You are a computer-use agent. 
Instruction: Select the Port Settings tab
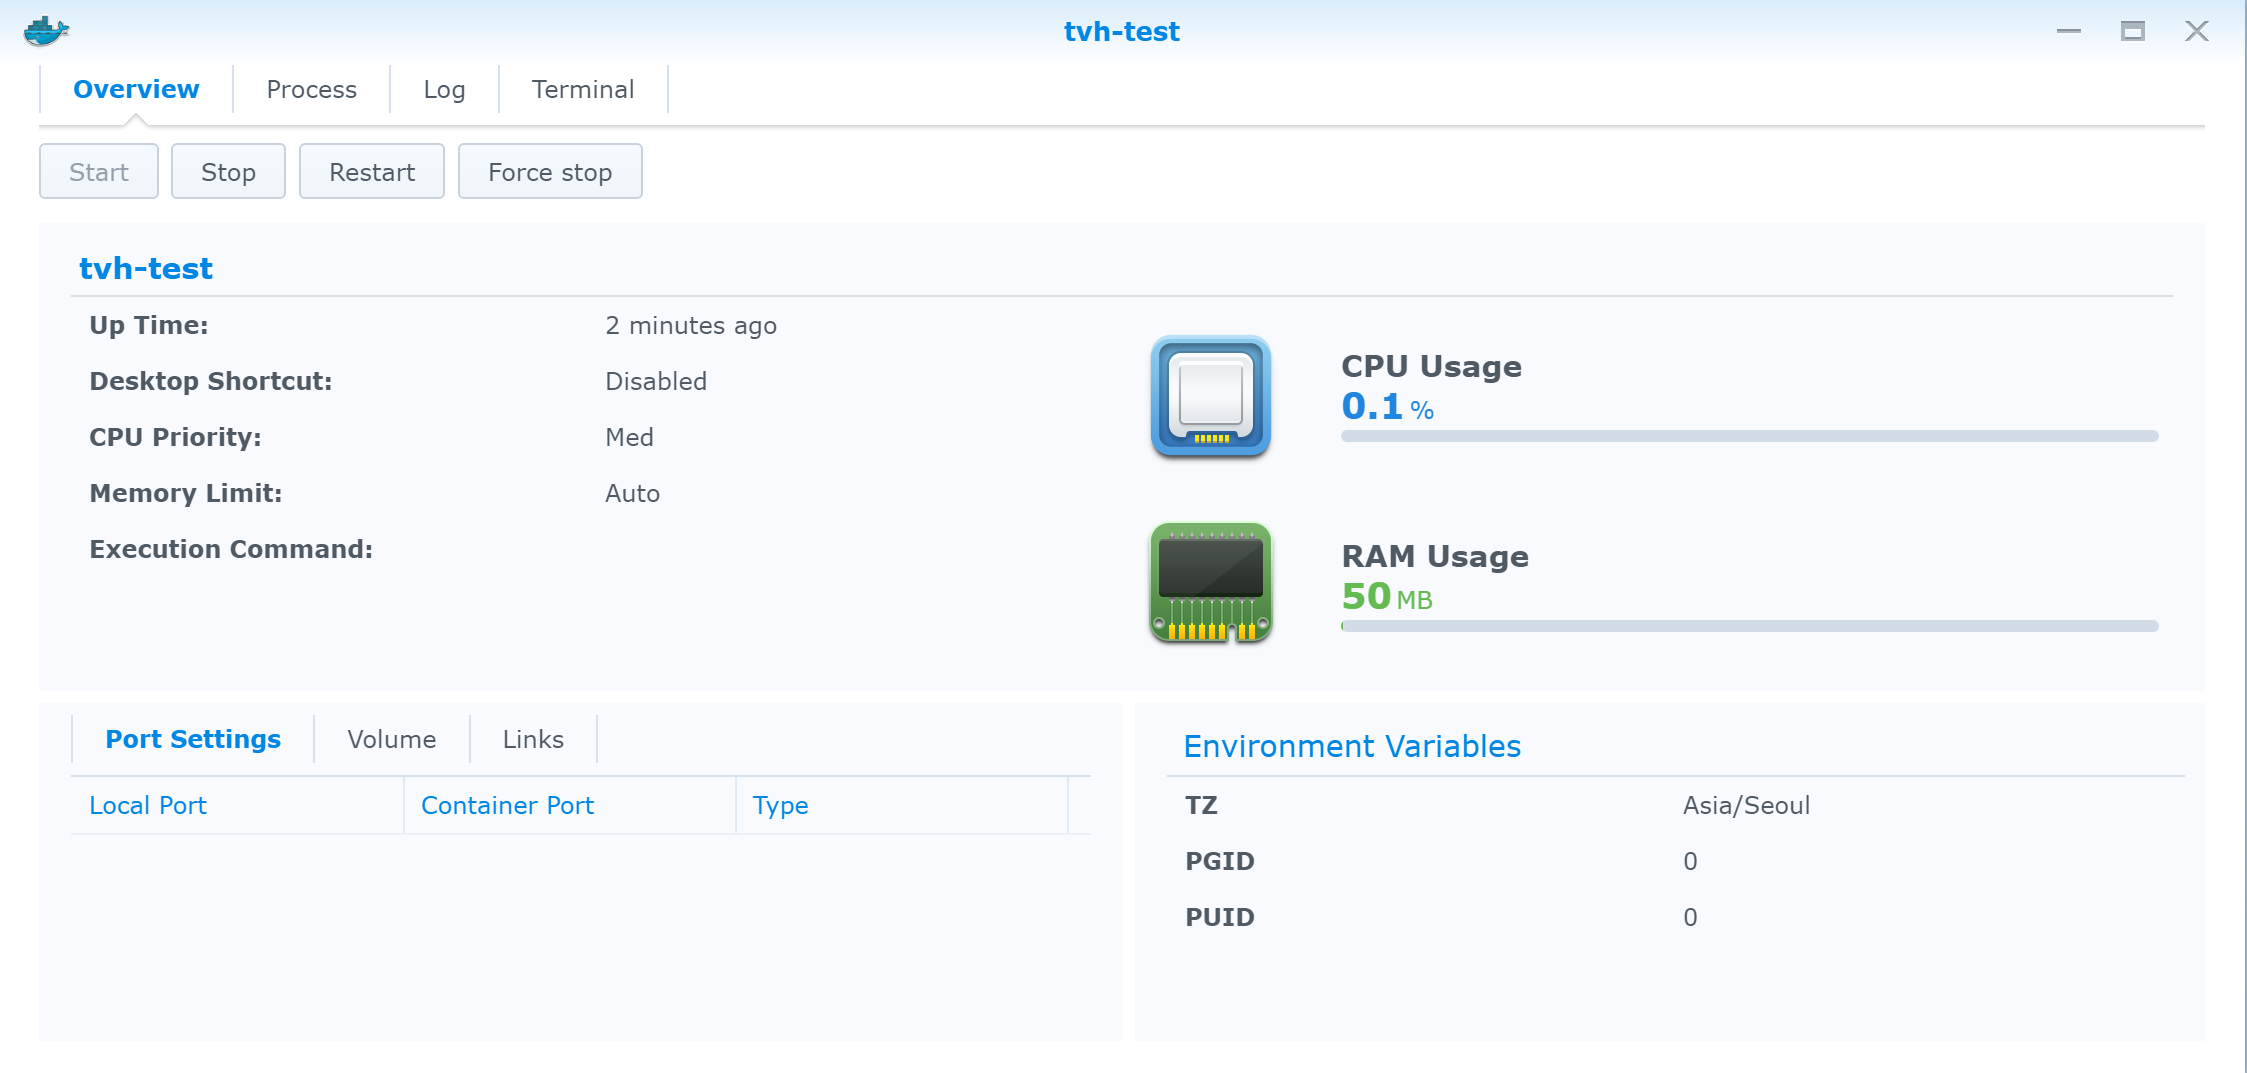point(193,739)
